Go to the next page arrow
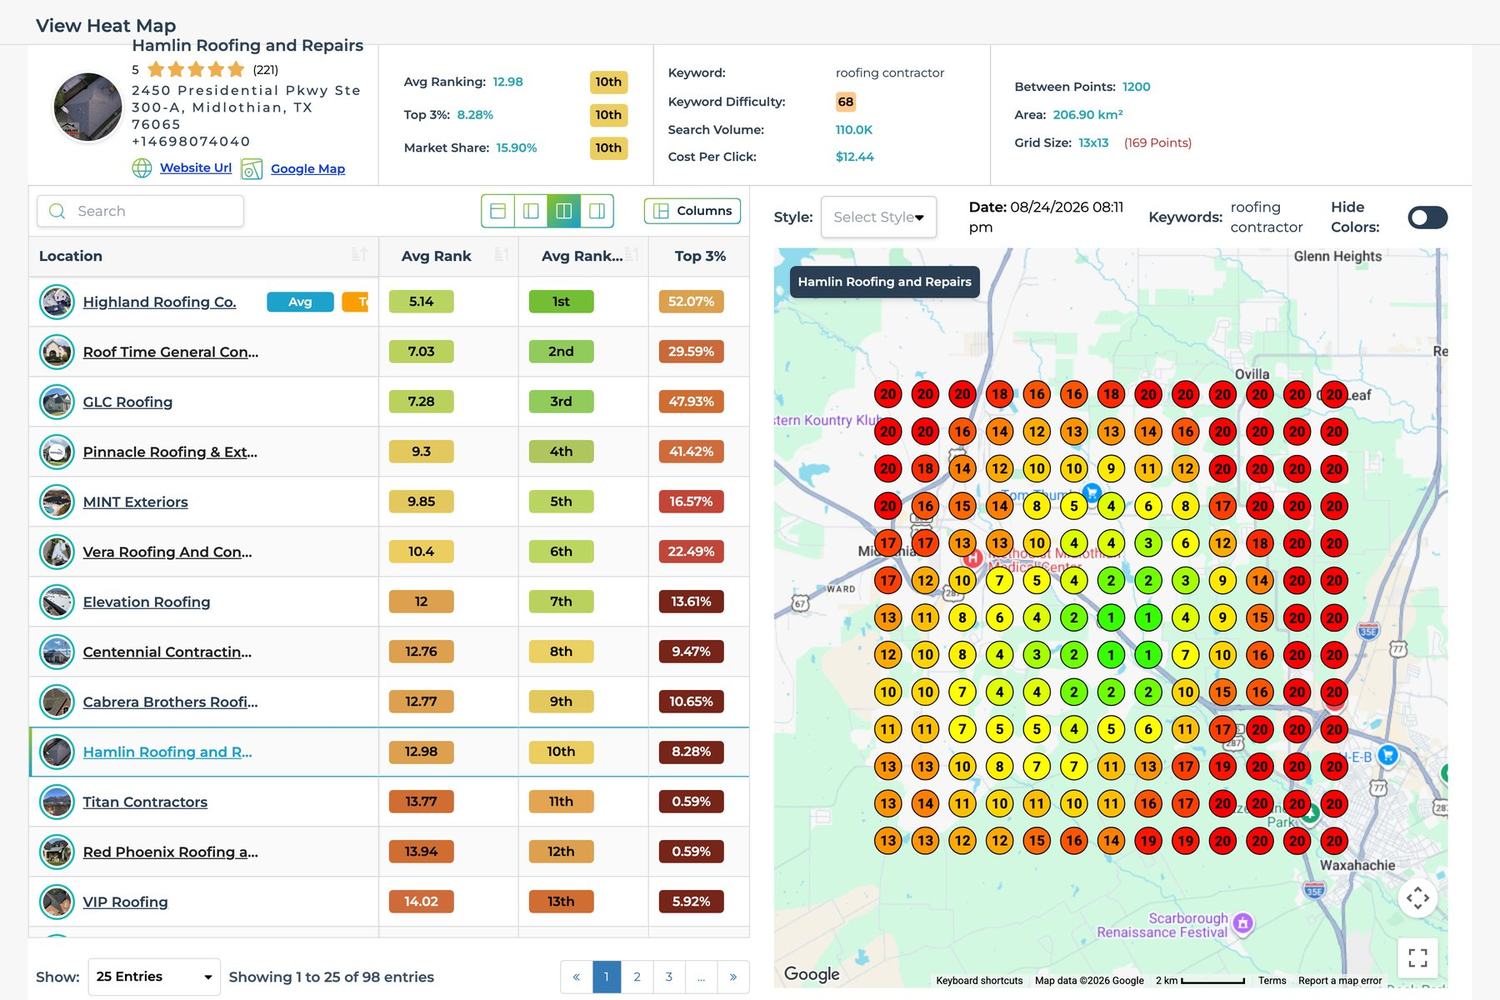This screenshot has width=1500, height=1000. pos(733,977)
